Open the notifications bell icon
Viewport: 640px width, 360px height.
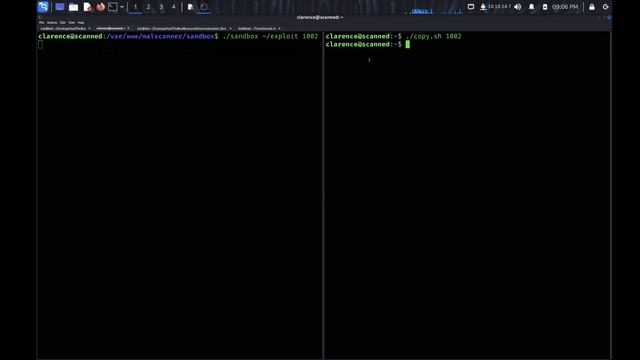point(531,7)
